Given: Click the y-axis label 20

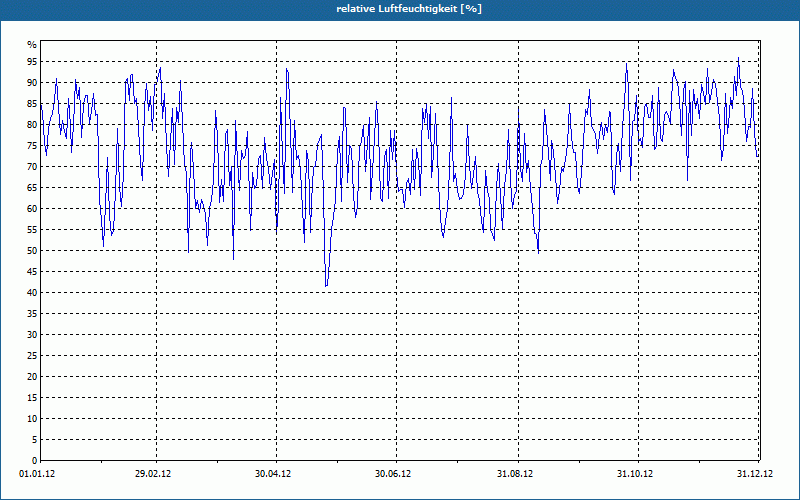Looking at the screenshot, I should (32, 377).
